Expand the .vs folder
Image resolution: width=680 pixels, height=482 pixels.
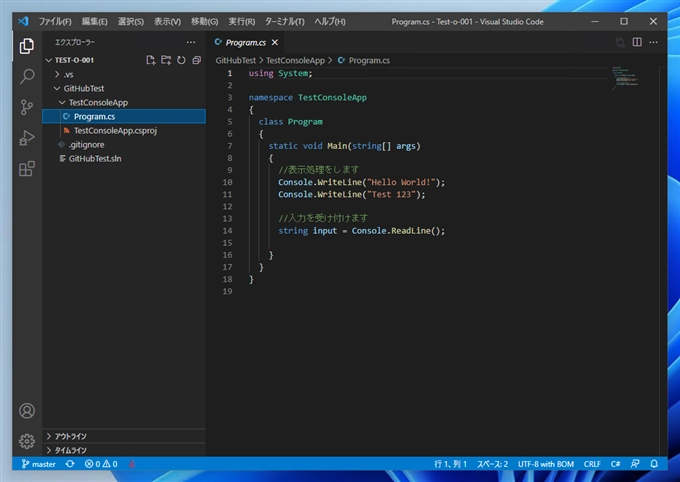(57, 74)
